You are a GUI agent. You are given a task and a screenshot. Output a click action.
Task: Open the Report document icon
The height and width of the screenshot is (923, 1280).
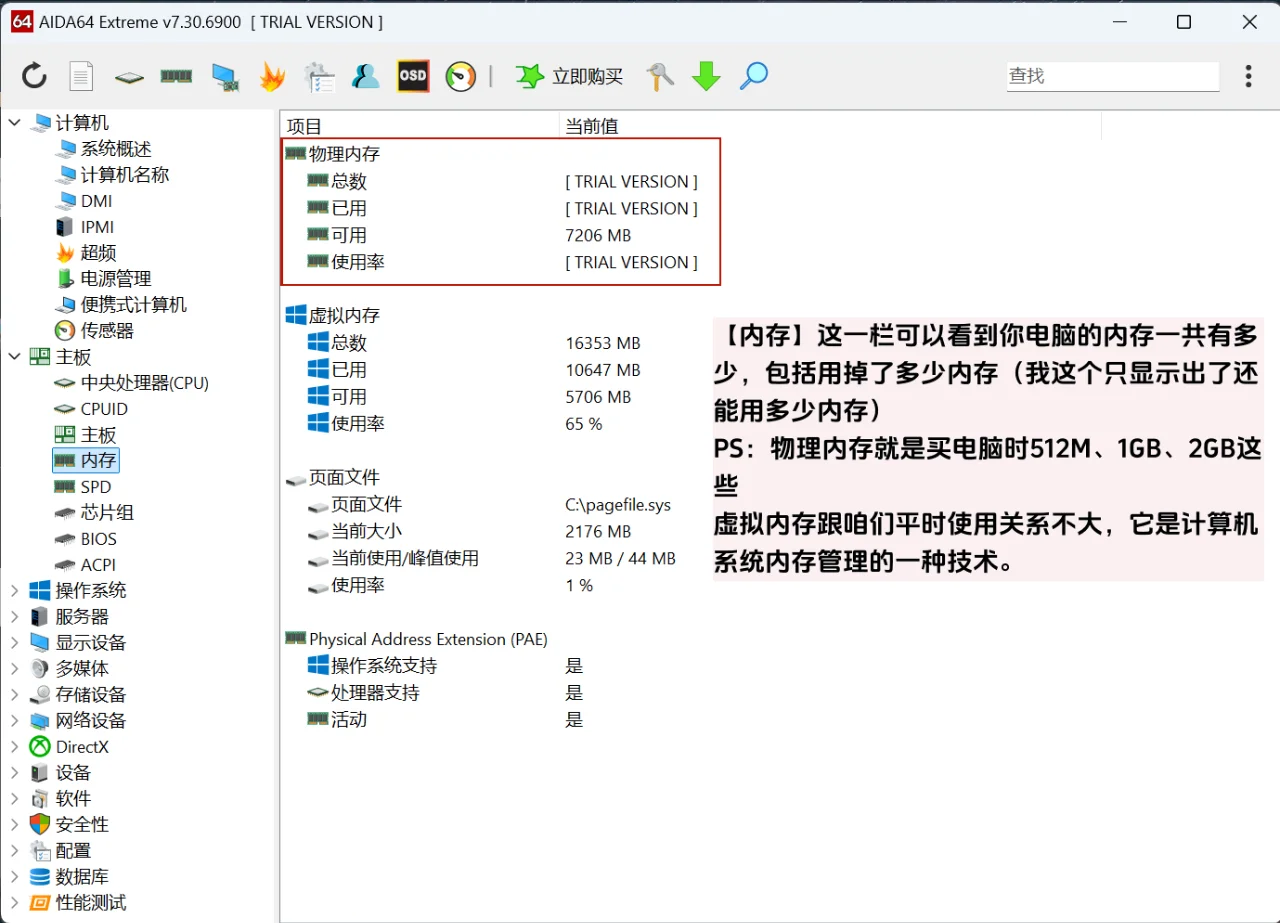pos(81,76)
